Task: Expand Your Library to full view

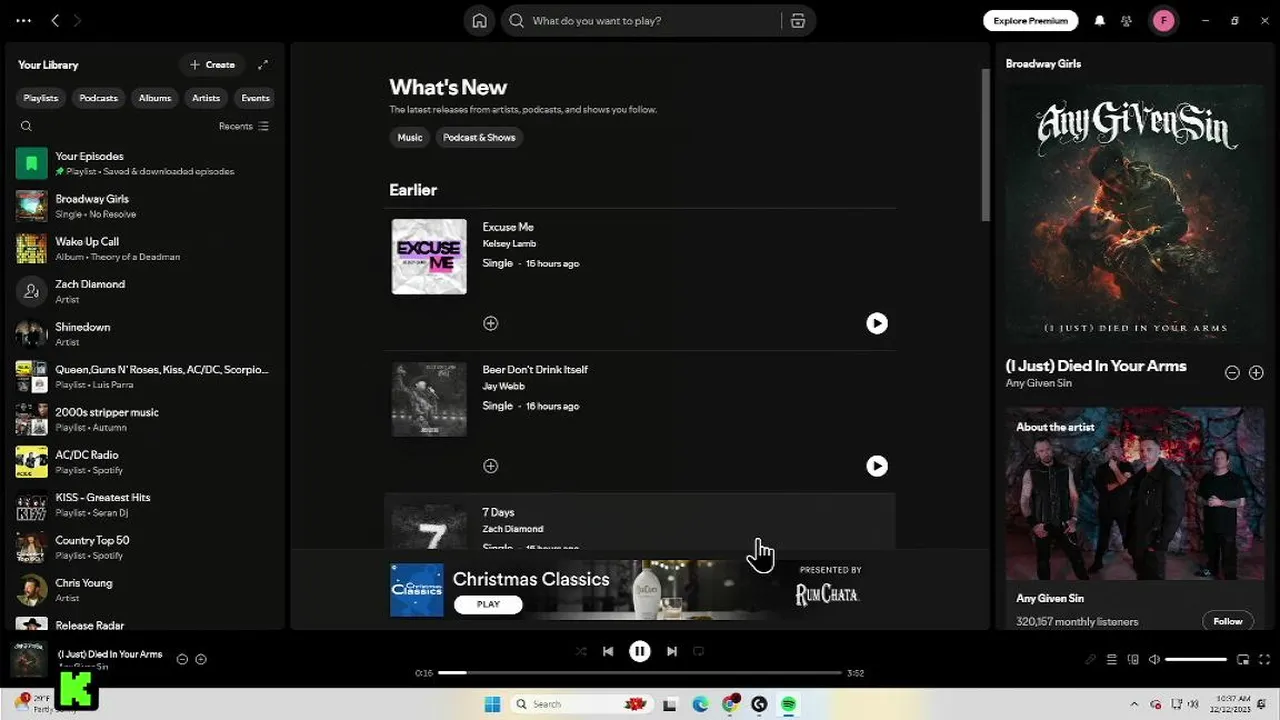Action: tap(263, 65)
